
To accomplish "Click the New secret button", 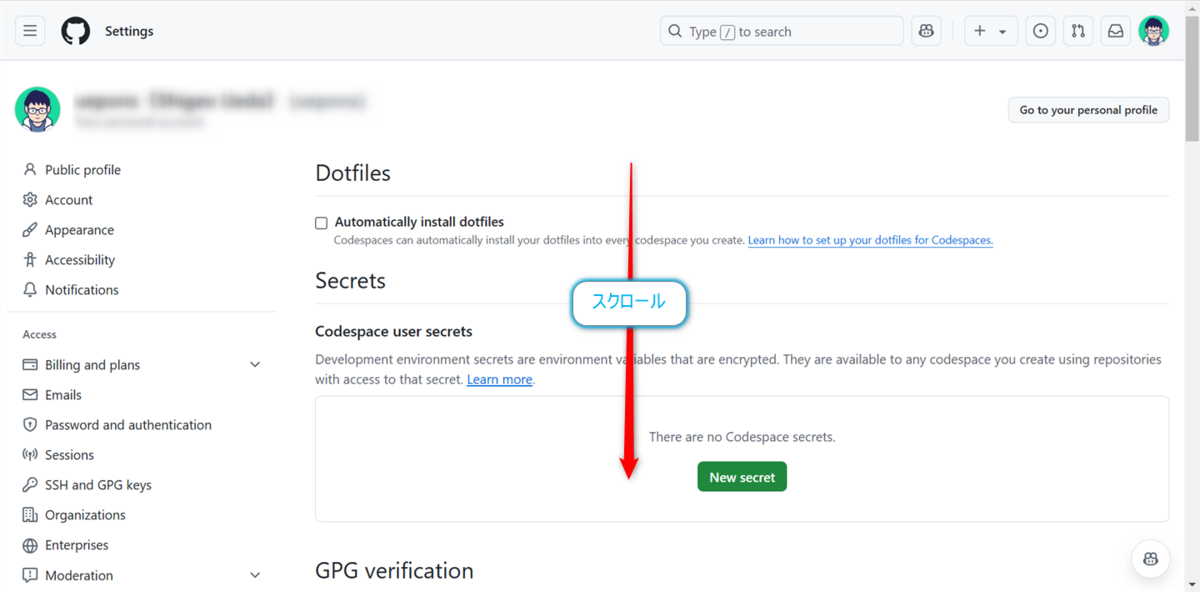I will point(741,476).
